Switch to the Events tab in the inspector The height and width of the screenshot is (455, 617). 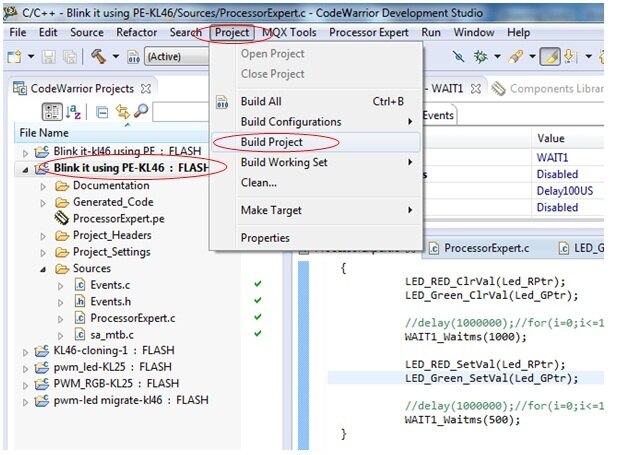[438, 115]
